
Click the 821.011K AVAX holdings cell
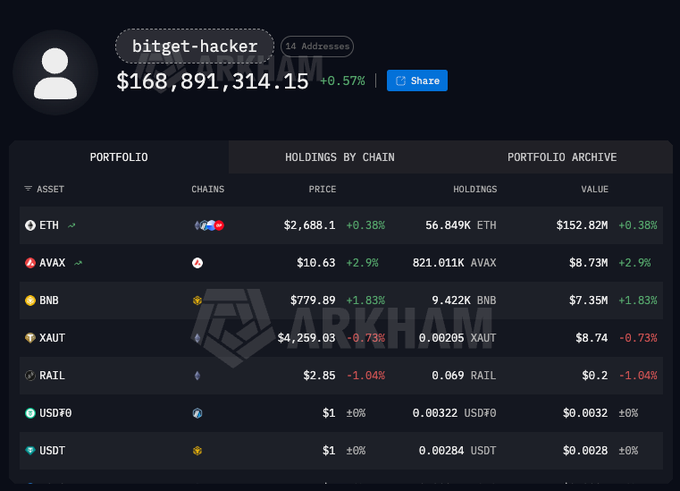pyautogui.click(x=454, y=263)
